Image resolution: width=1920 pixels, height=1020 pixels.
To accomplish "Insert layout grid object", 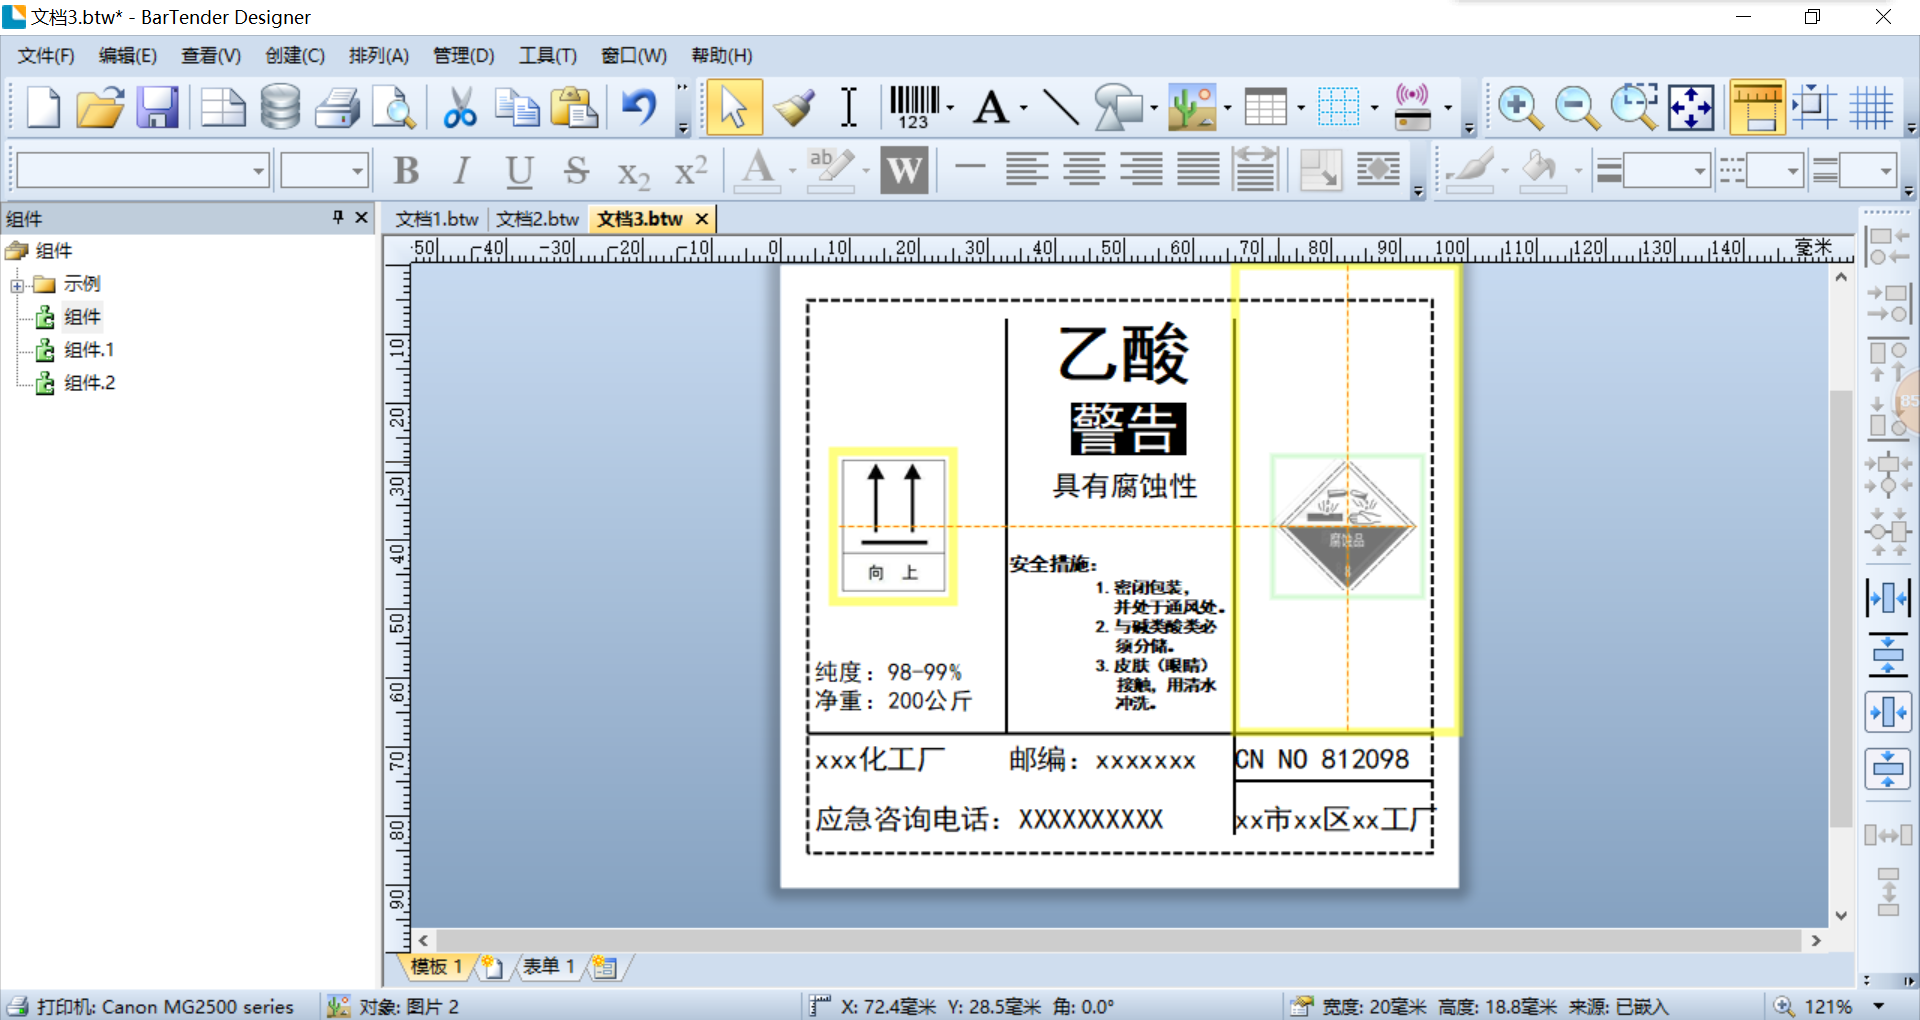I will [1338, 107].
